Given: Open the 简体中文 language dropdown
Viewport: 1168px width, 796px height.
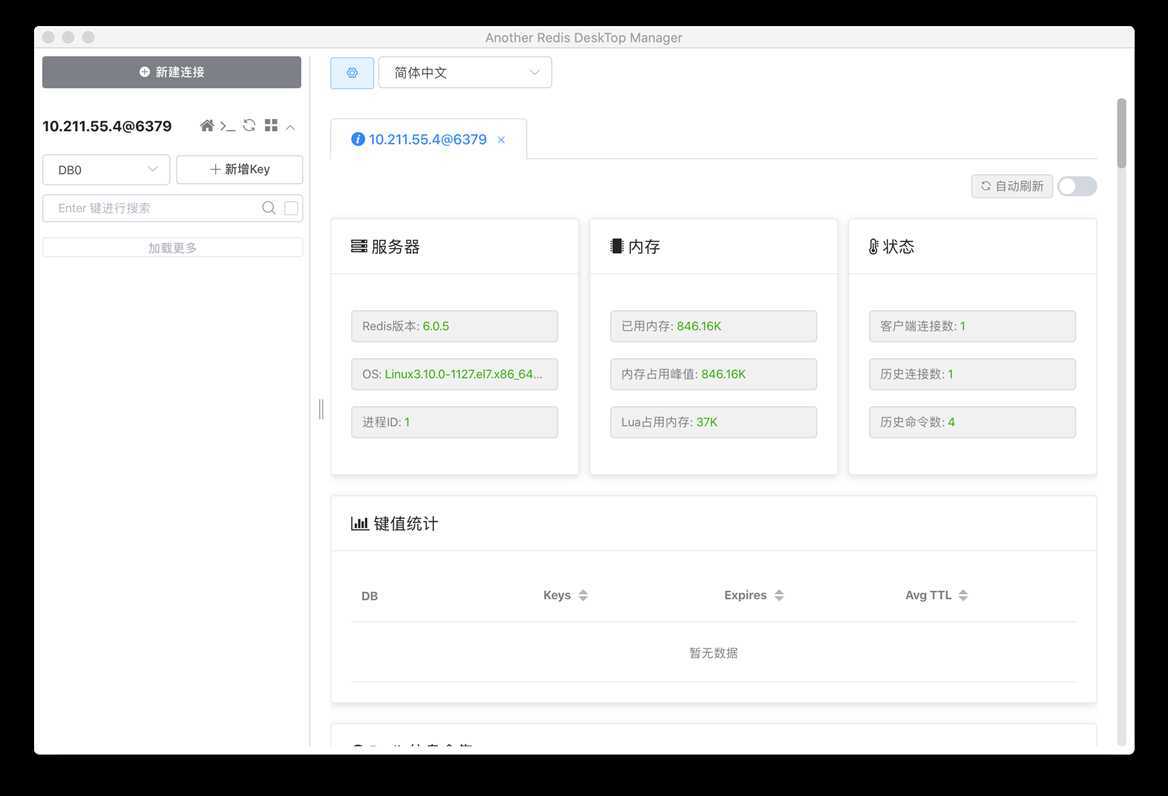Looking at the screenshot, I should point(465,73).
